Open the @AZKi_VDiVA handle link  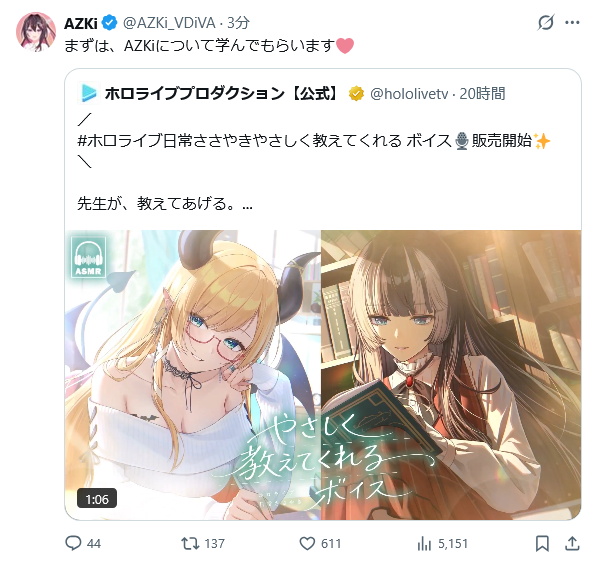(x=169, y=23)
